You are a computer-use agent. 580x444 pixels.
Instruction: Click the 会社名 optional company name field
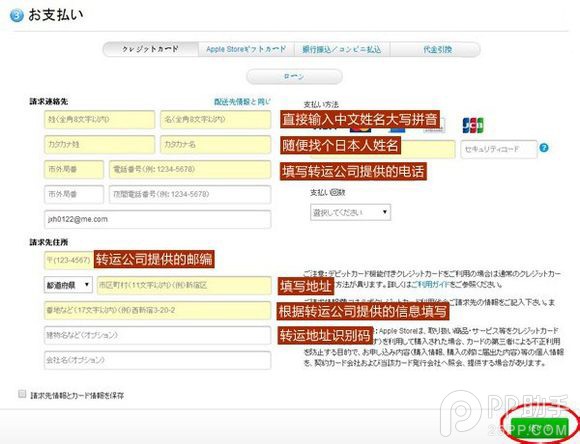(158, 360)
